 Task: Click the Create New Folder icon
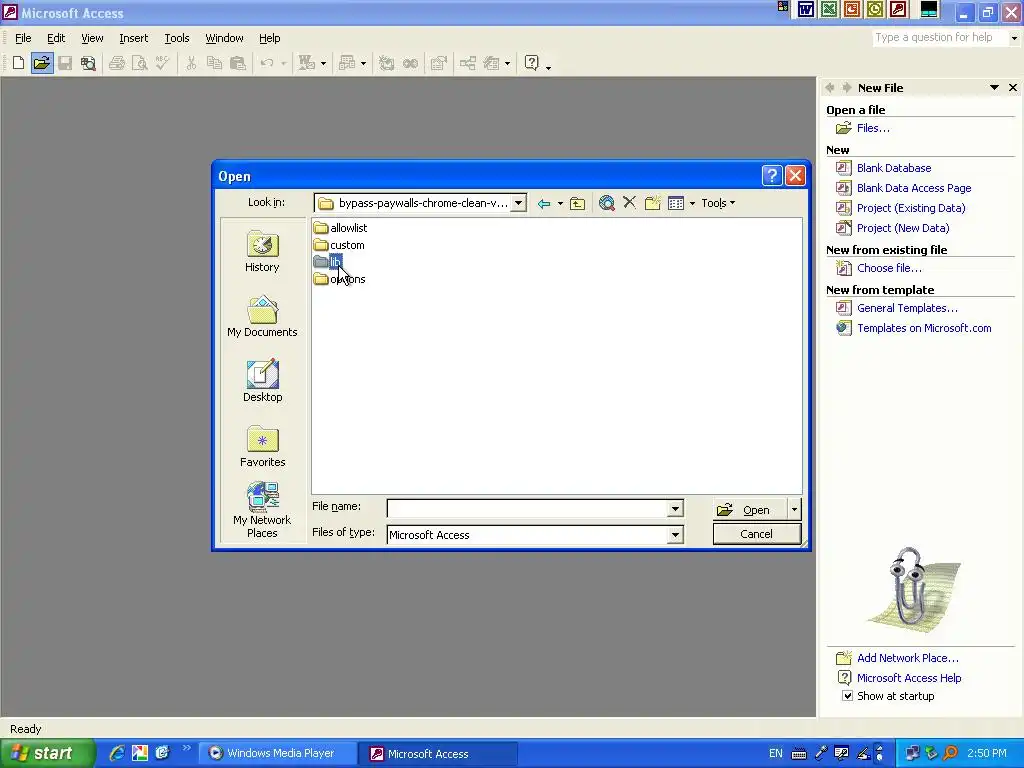click(x=652, y=203)
